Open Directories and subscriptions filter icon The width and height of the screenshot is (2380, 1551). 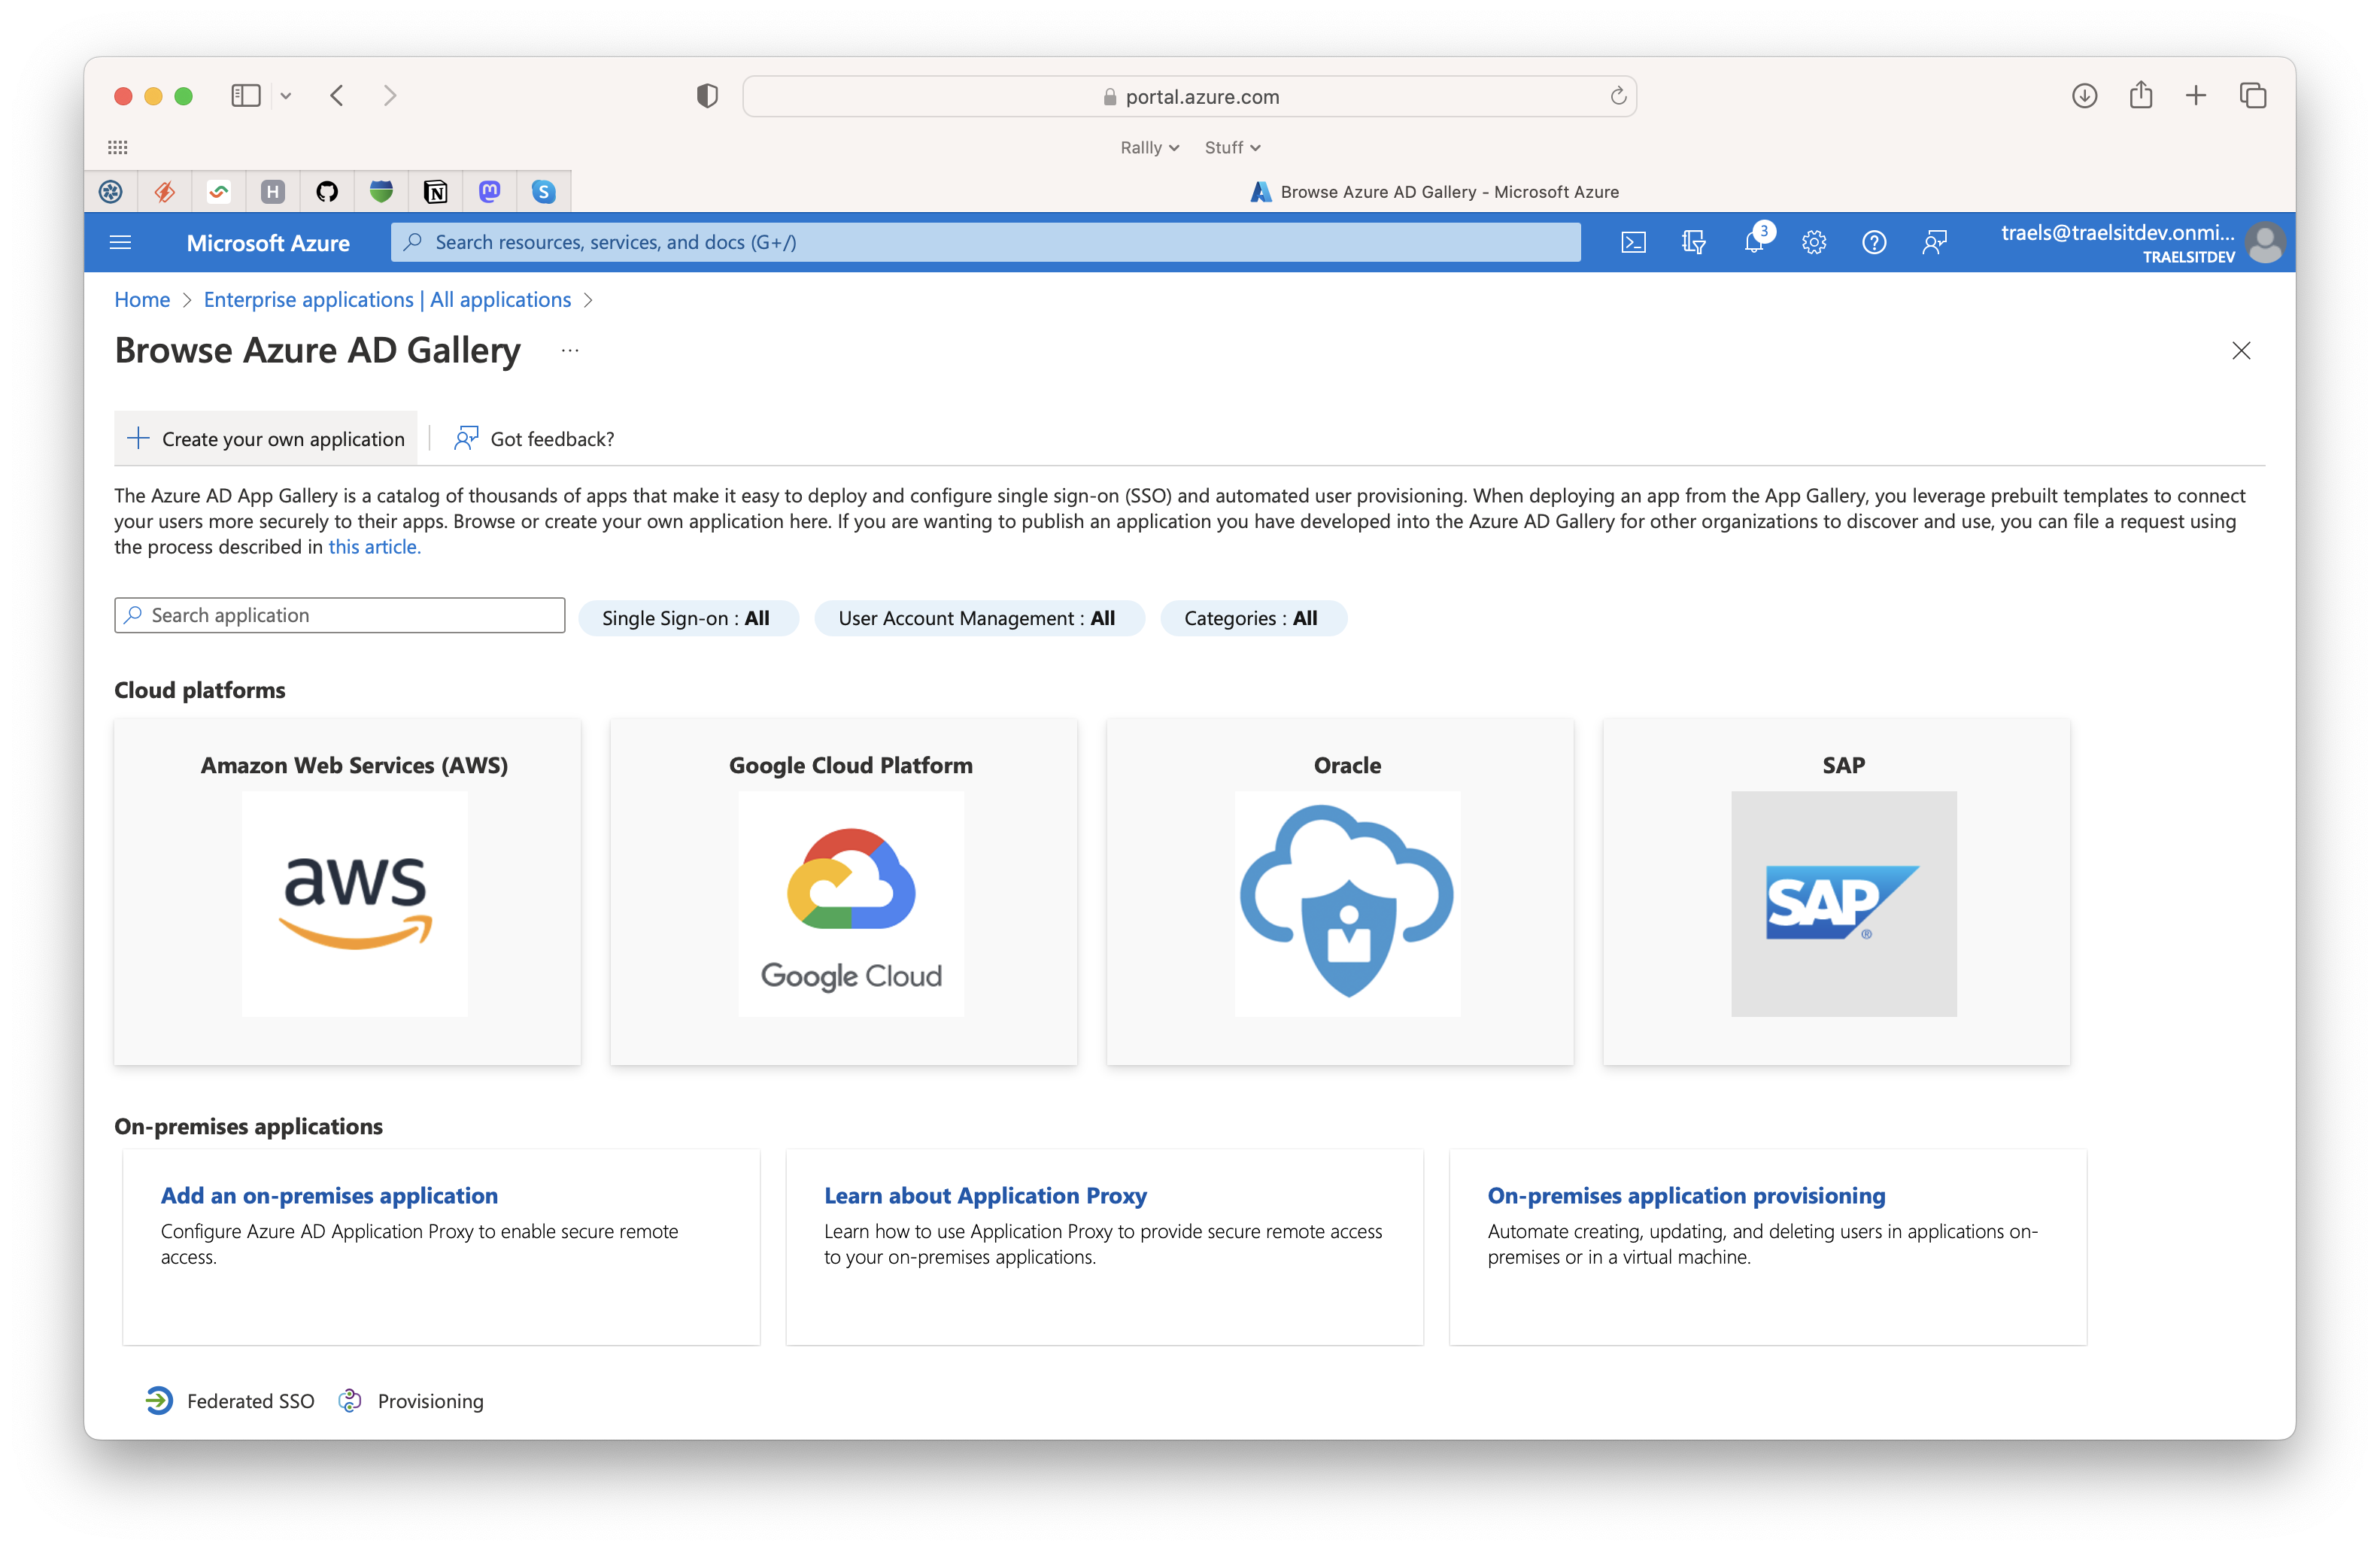pyautogui.click(x=1693, y=242)
